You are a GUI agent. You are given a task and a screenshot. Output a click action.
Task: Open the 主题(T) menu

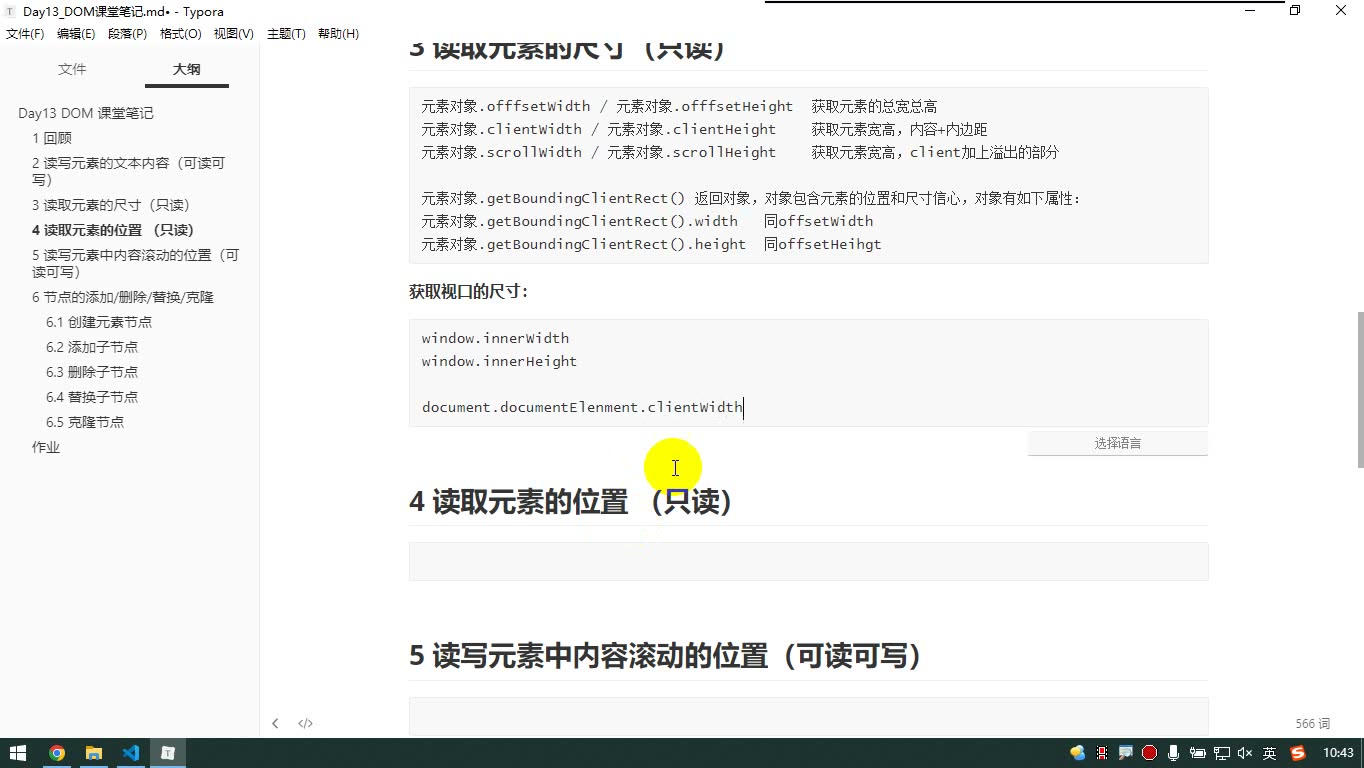tap(286, 34)
